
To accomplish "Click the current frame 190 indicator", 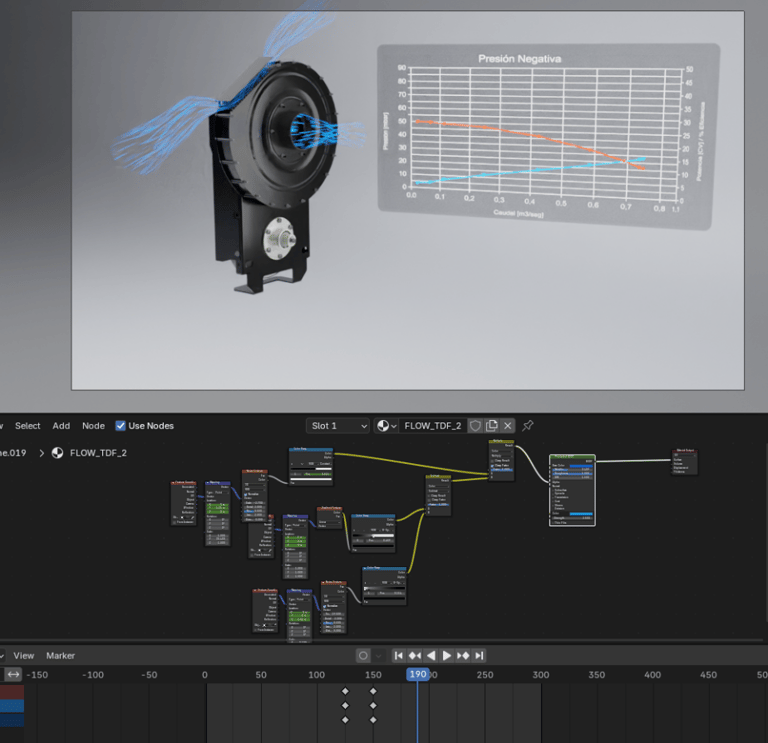I will point(418,674).
